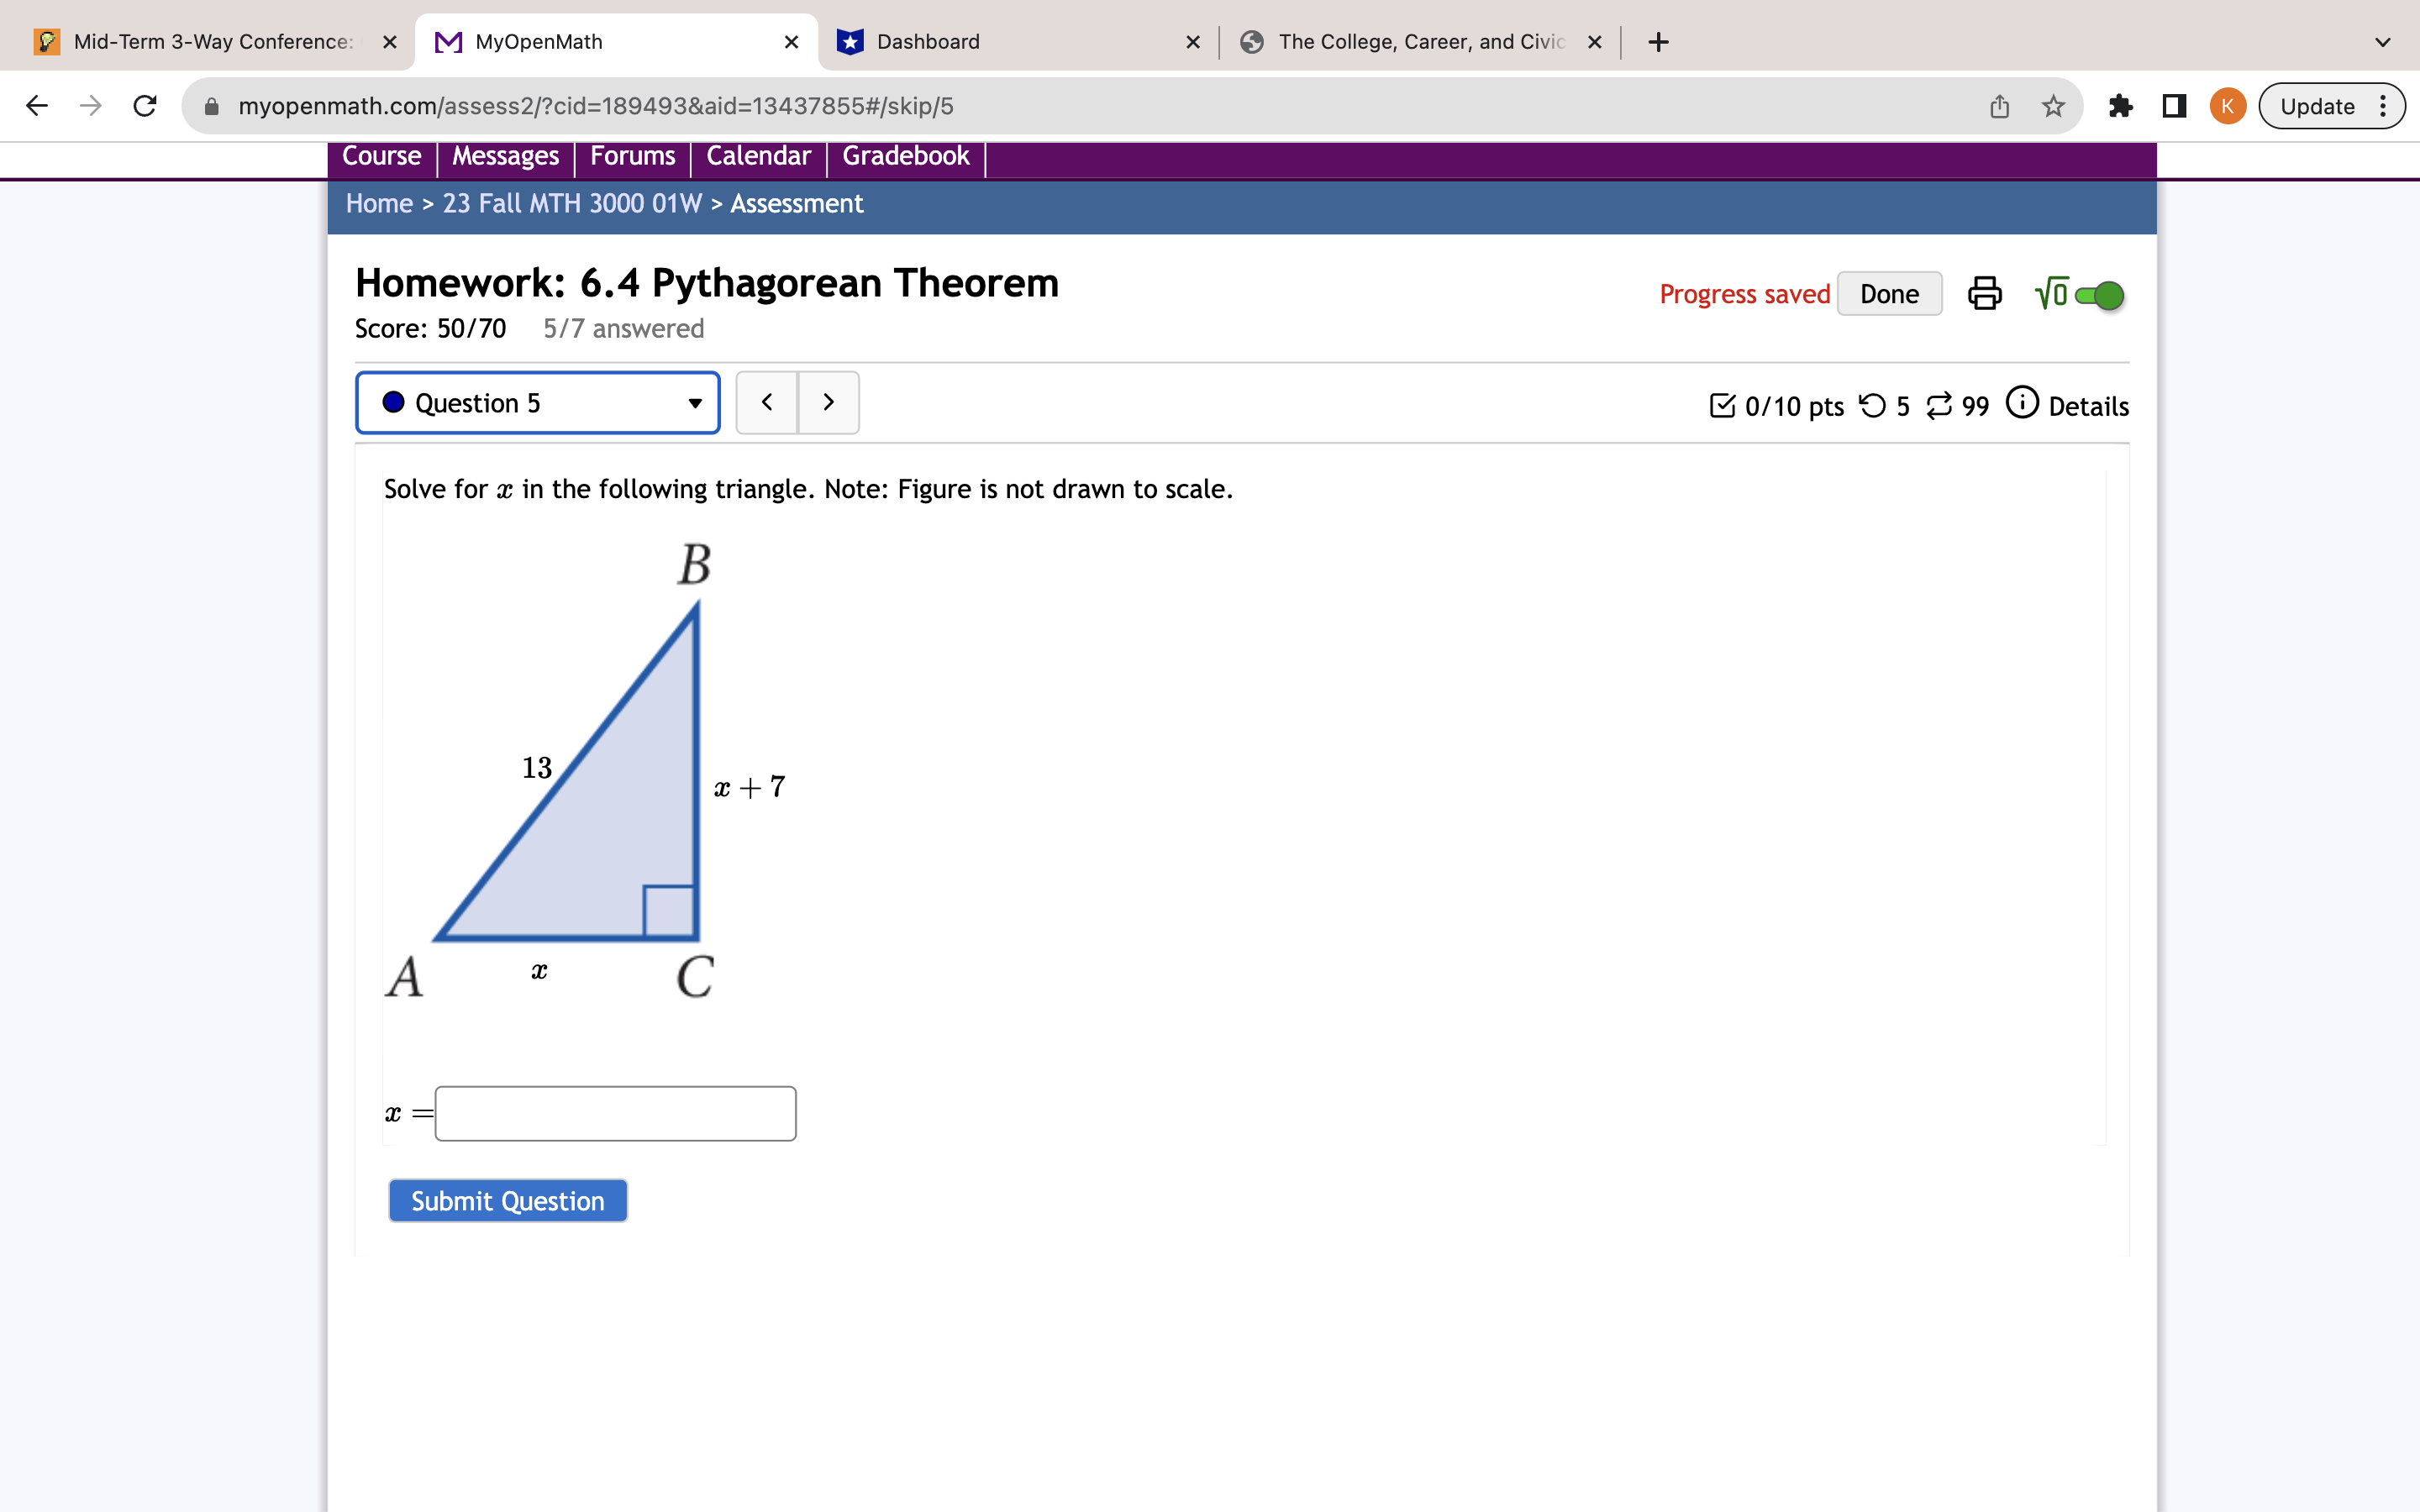Open the 23 Fall MTH 3000 01W breadcrumb
Screen dimensions: 2420x1512
point(572,204)
